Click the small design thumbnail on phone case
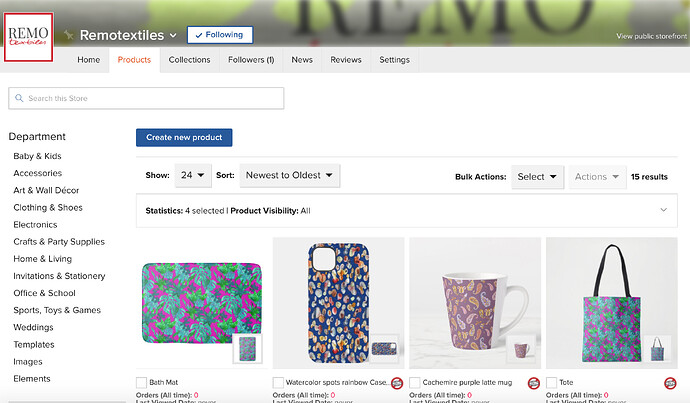Screen dimensions: 690x403 click(x=384, y=349)
